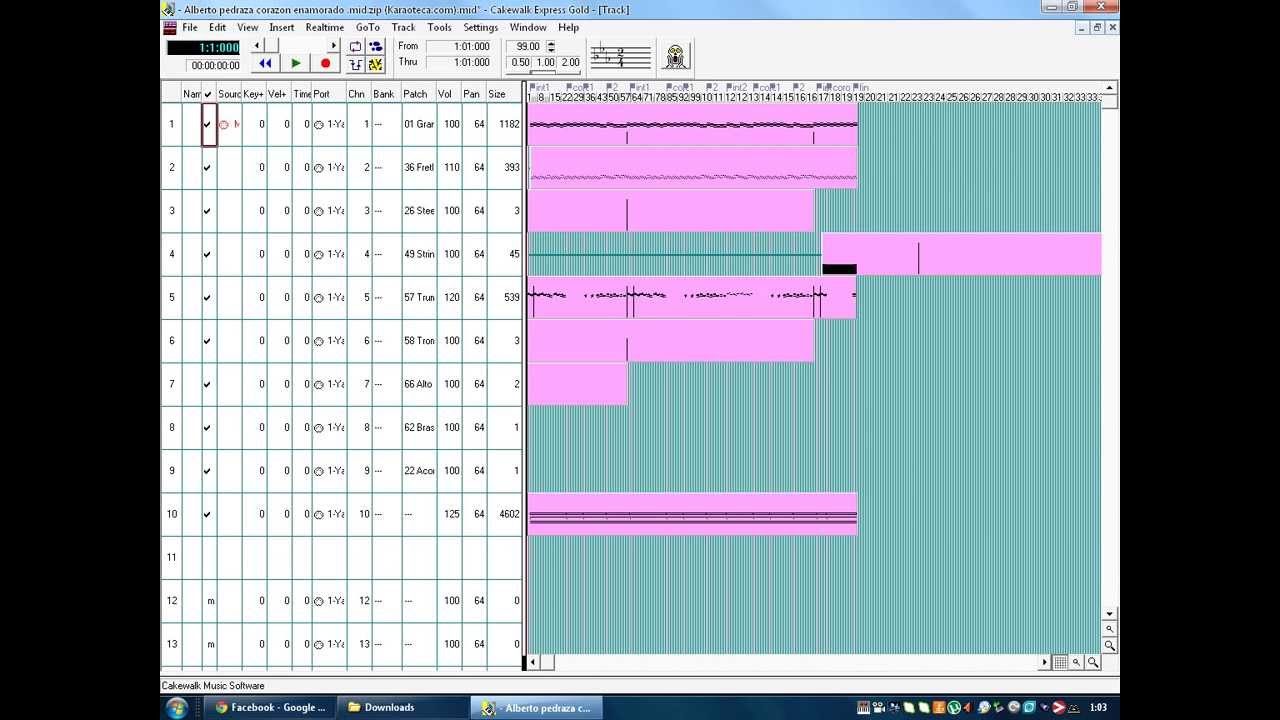Set tempo ratio to 1.00
The width and height of the screenshot is (1280, 720).
pos(545,62)
